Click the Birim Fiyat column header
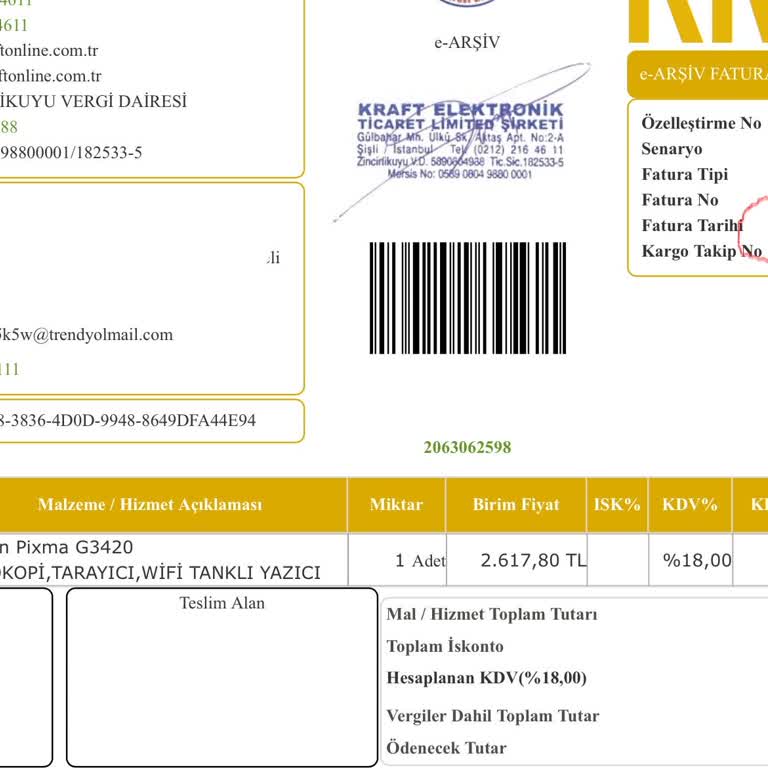The image size is (768, 768). 516,504
